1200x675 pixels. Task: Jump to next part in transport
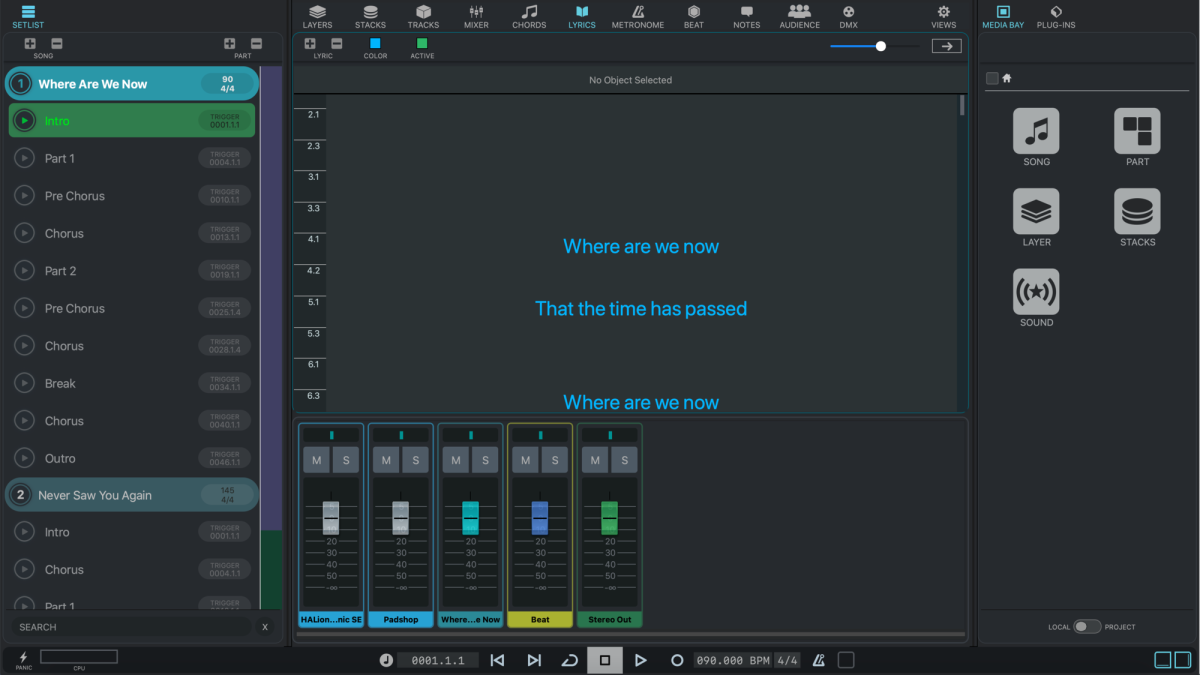(534, 660)
